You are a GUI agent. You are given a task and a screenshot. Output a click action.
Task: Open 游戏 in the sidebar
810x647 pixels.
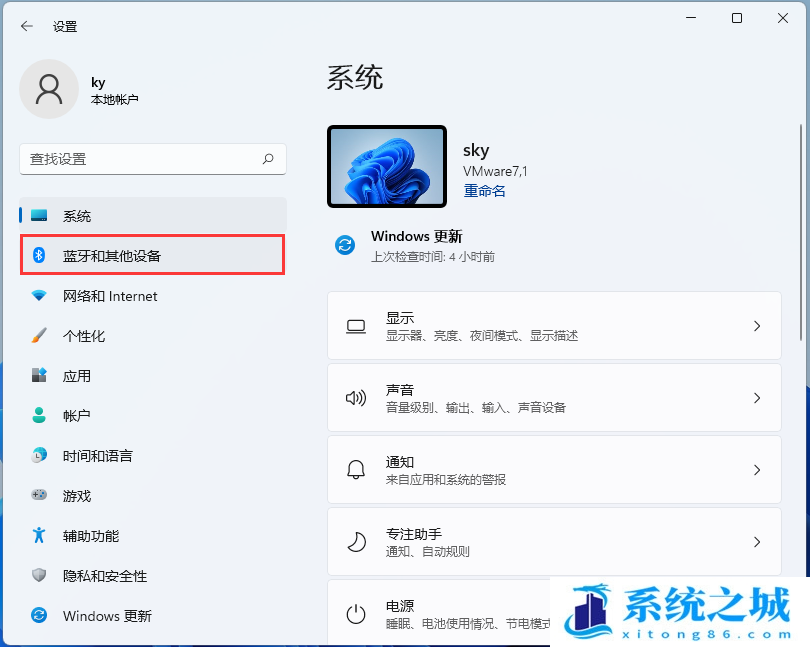(153, 495)
